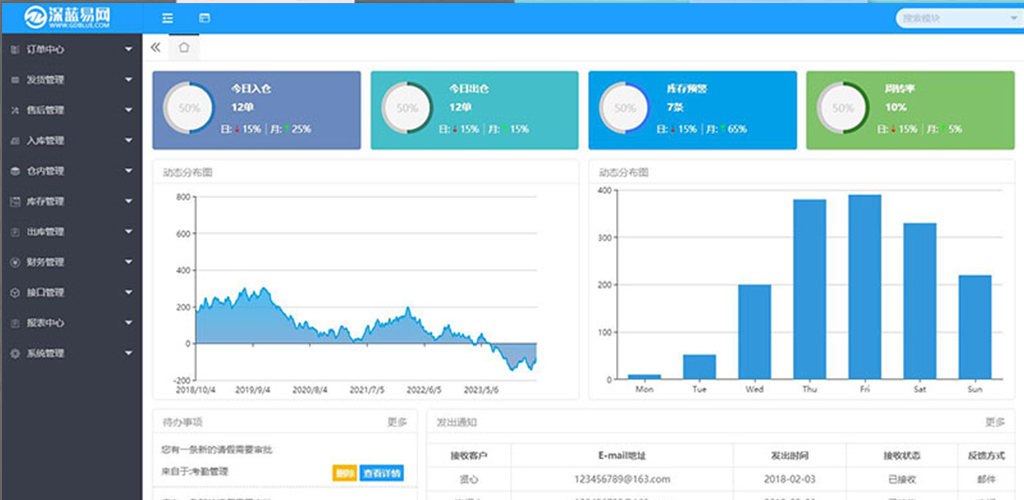Click the Thu bar in bar chart
1024x500 pixels.
click(x=810, y=289)
